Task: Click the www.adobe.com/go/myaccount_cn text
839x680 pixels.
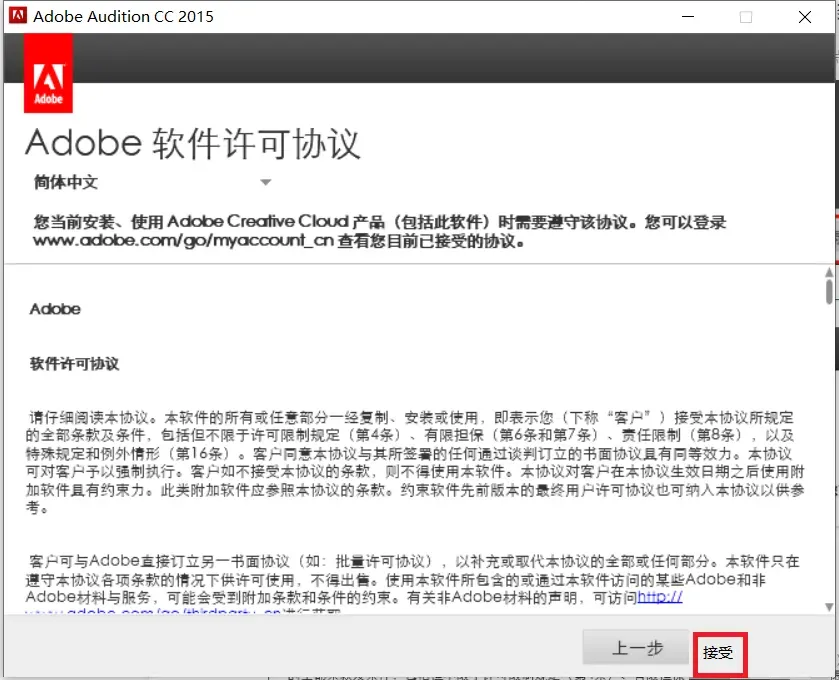Action: [x=183, y=241]
